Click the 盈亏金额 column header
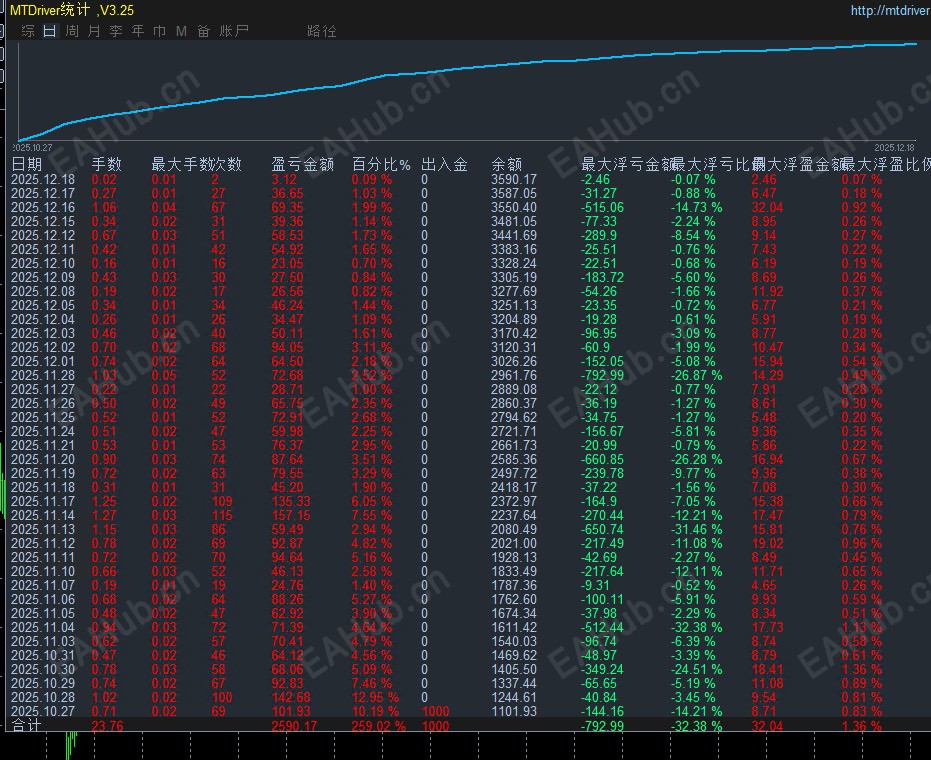This screenshot has width=931, height=760. tap(304, 164)
